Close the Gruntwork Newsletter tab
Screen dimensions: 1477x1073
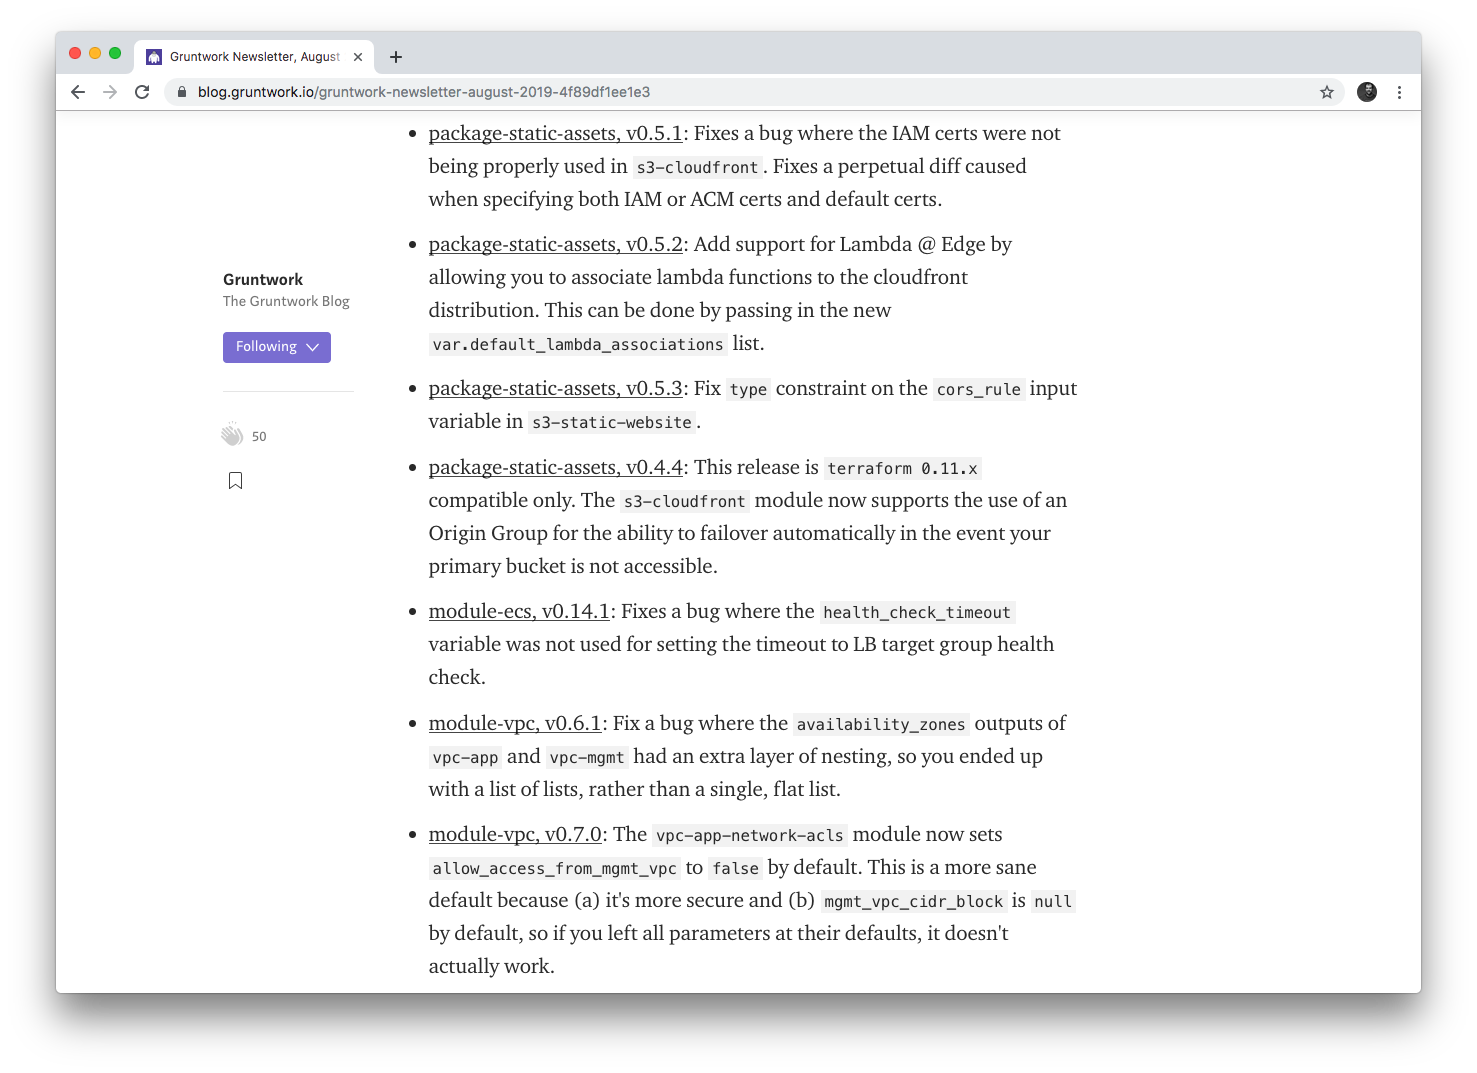[x=358, y=57]
